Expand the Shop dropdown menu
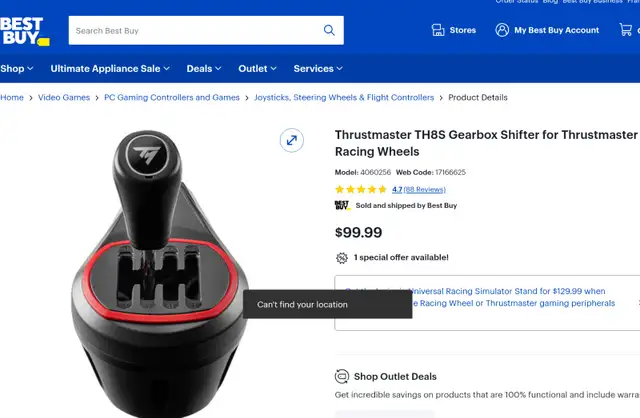This screenshot has height=418, width=640. (x=17, y=69)
